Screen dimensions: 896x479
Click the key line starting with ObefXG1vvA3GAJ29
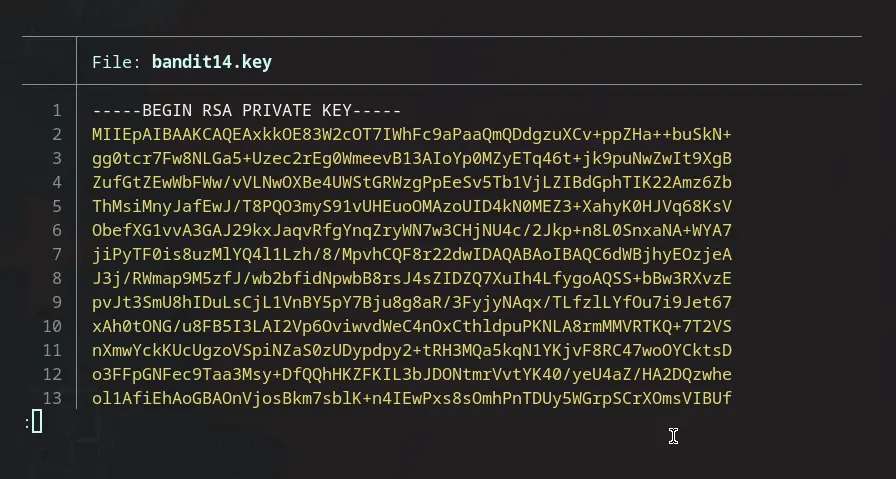click(x=411, y=231)
